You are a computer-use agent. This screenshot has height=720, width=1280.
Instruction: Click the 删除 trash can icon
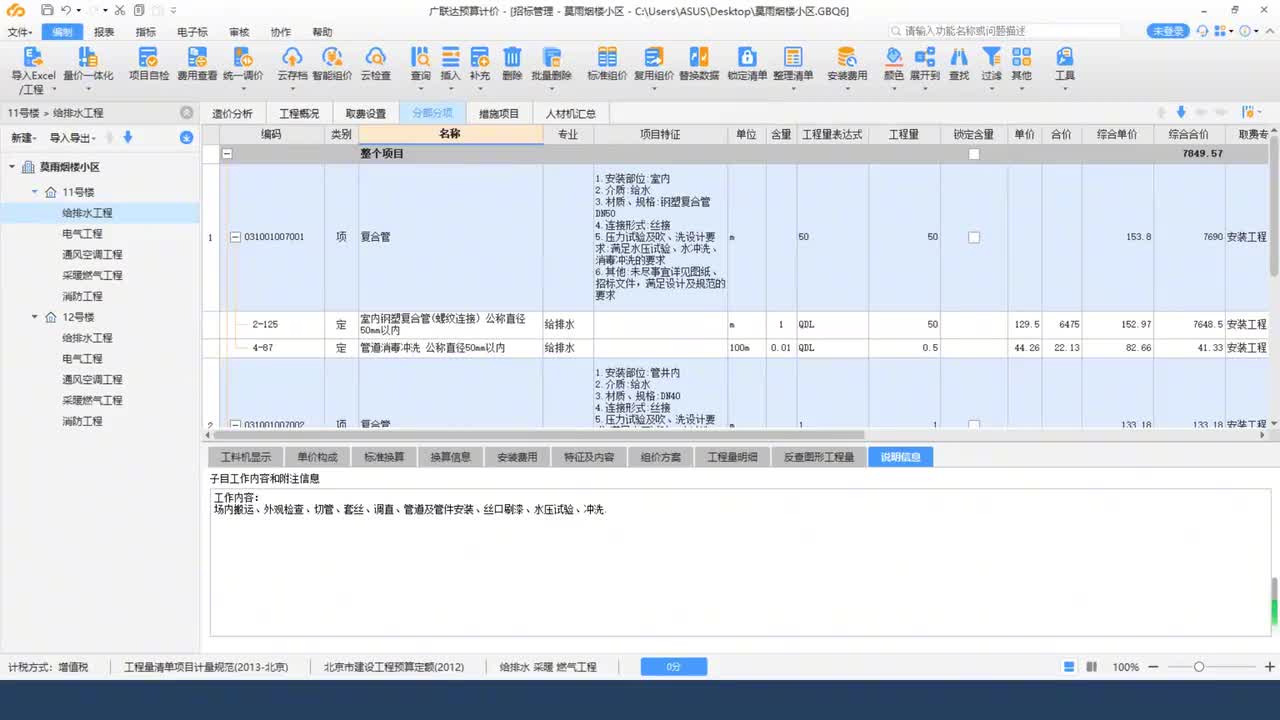click(x=512, y=57)
